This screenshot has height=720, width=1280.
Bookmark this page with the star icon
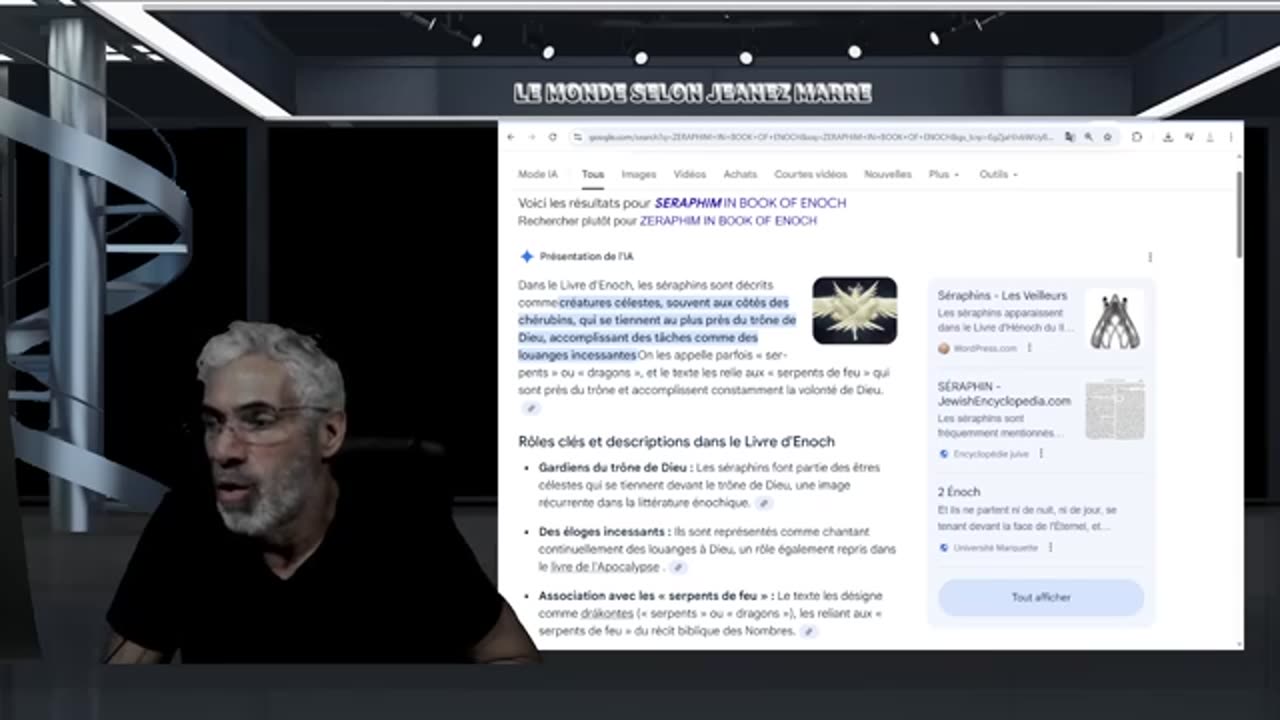pyautogui.click(x=1107, y=137)
